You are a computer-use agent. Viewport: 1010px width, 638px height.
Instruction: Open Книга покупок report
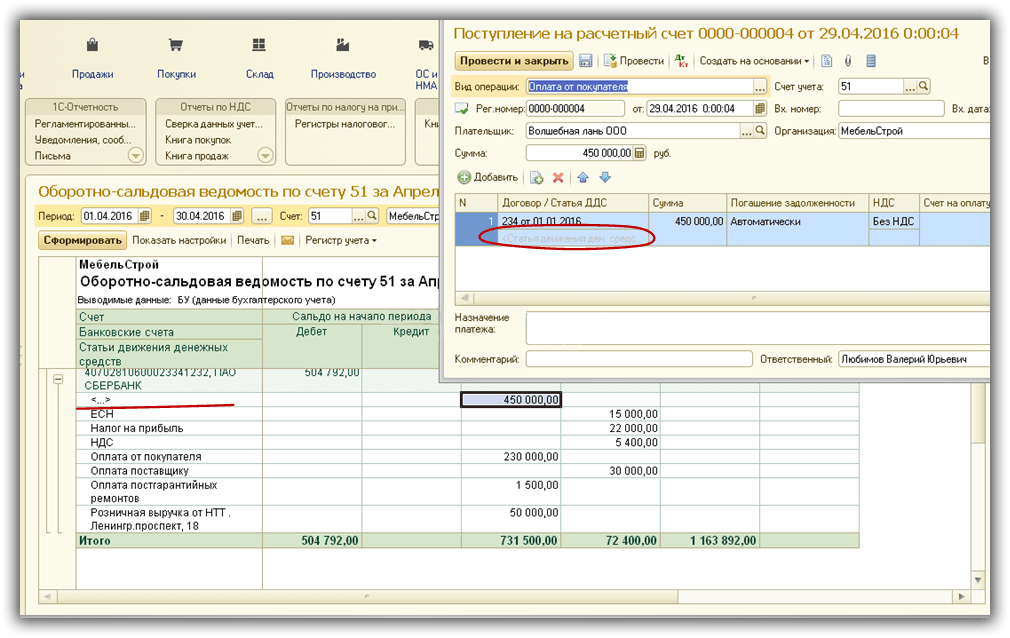198,141
